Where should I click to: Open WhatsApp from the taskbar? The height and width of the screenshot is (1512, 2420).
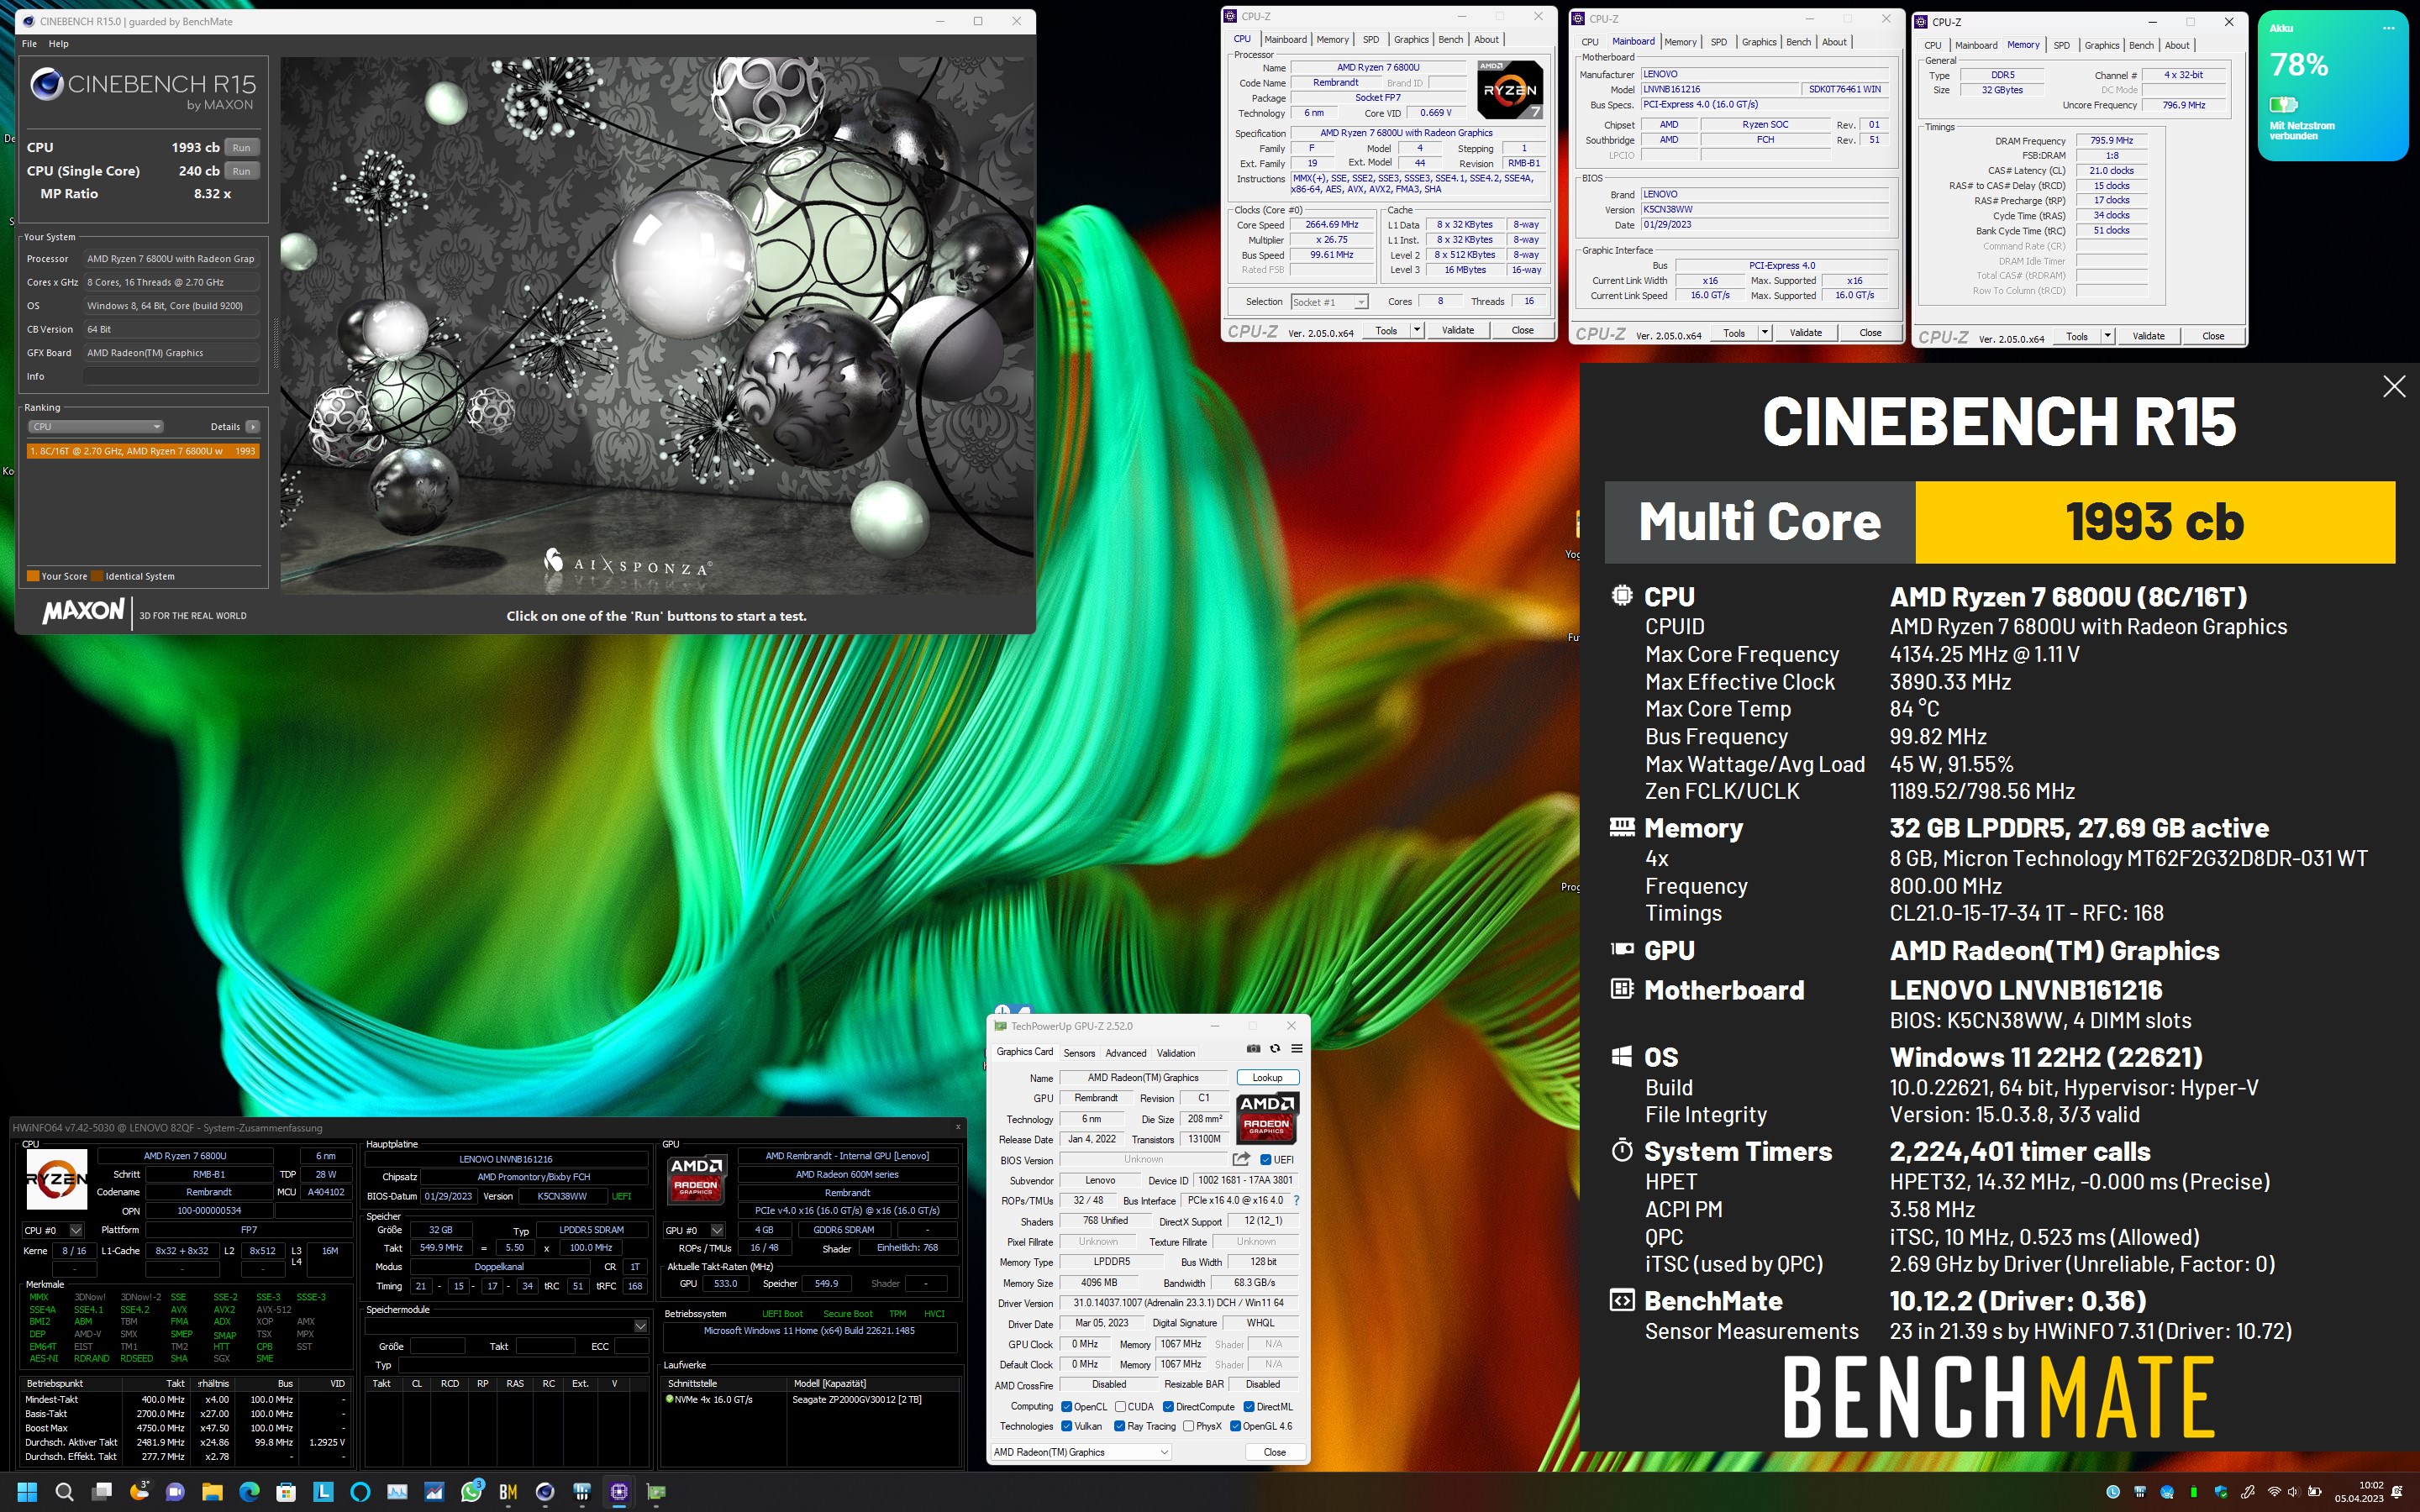471,1492
